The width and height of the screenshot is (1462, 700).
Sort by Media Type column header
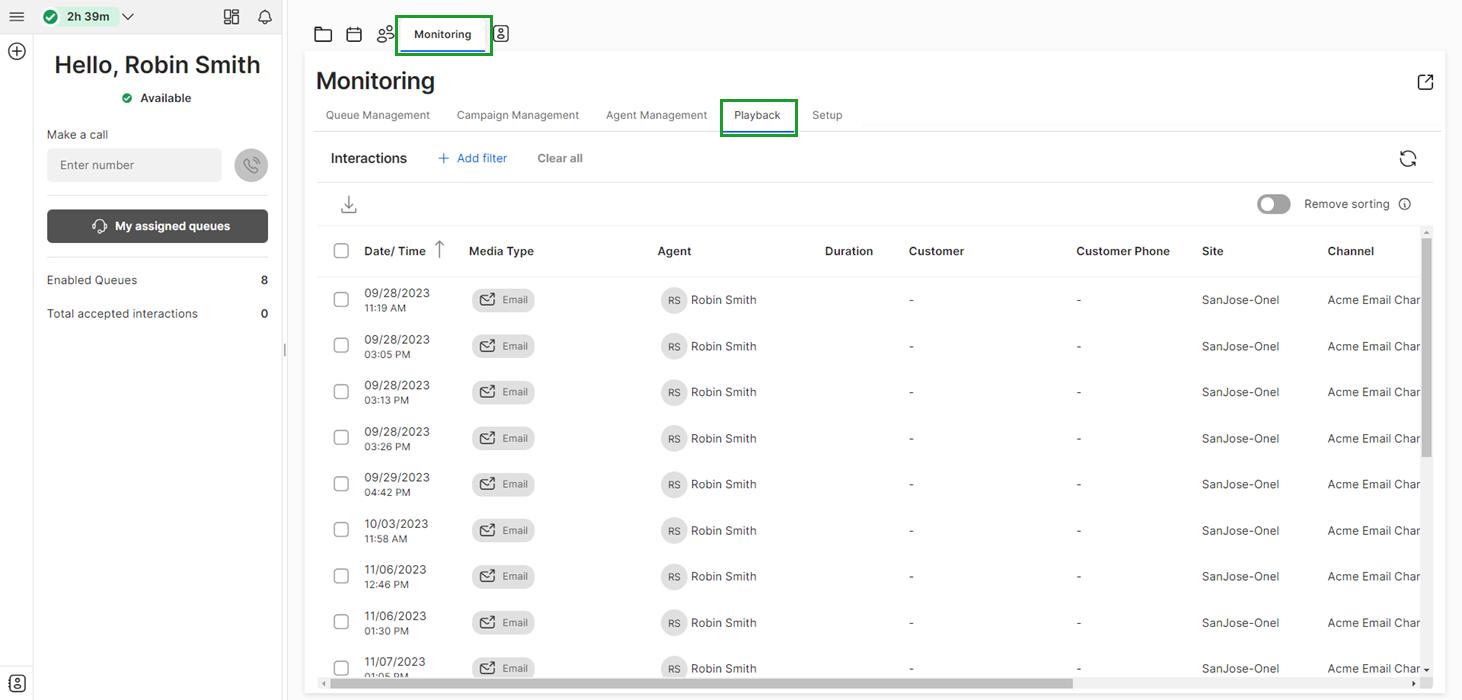(x=501, y=251)
